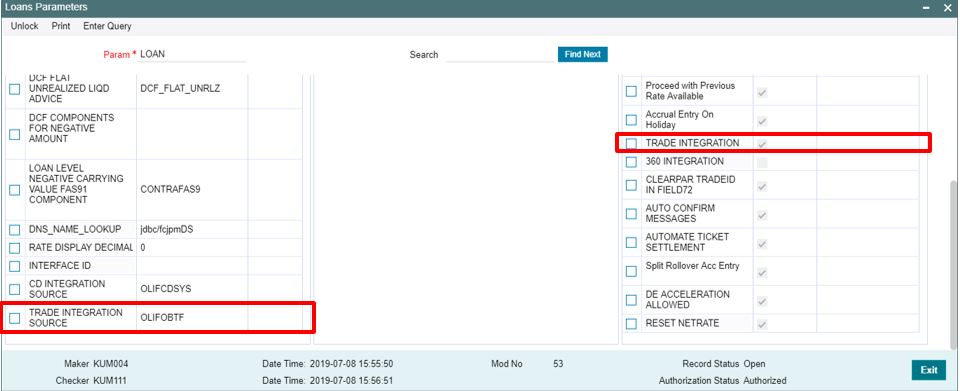Toggle CLEARPAR TRADEID IN FIELD72 value checkmark
The width and height of the screenshot is (960, 391).
762,186
